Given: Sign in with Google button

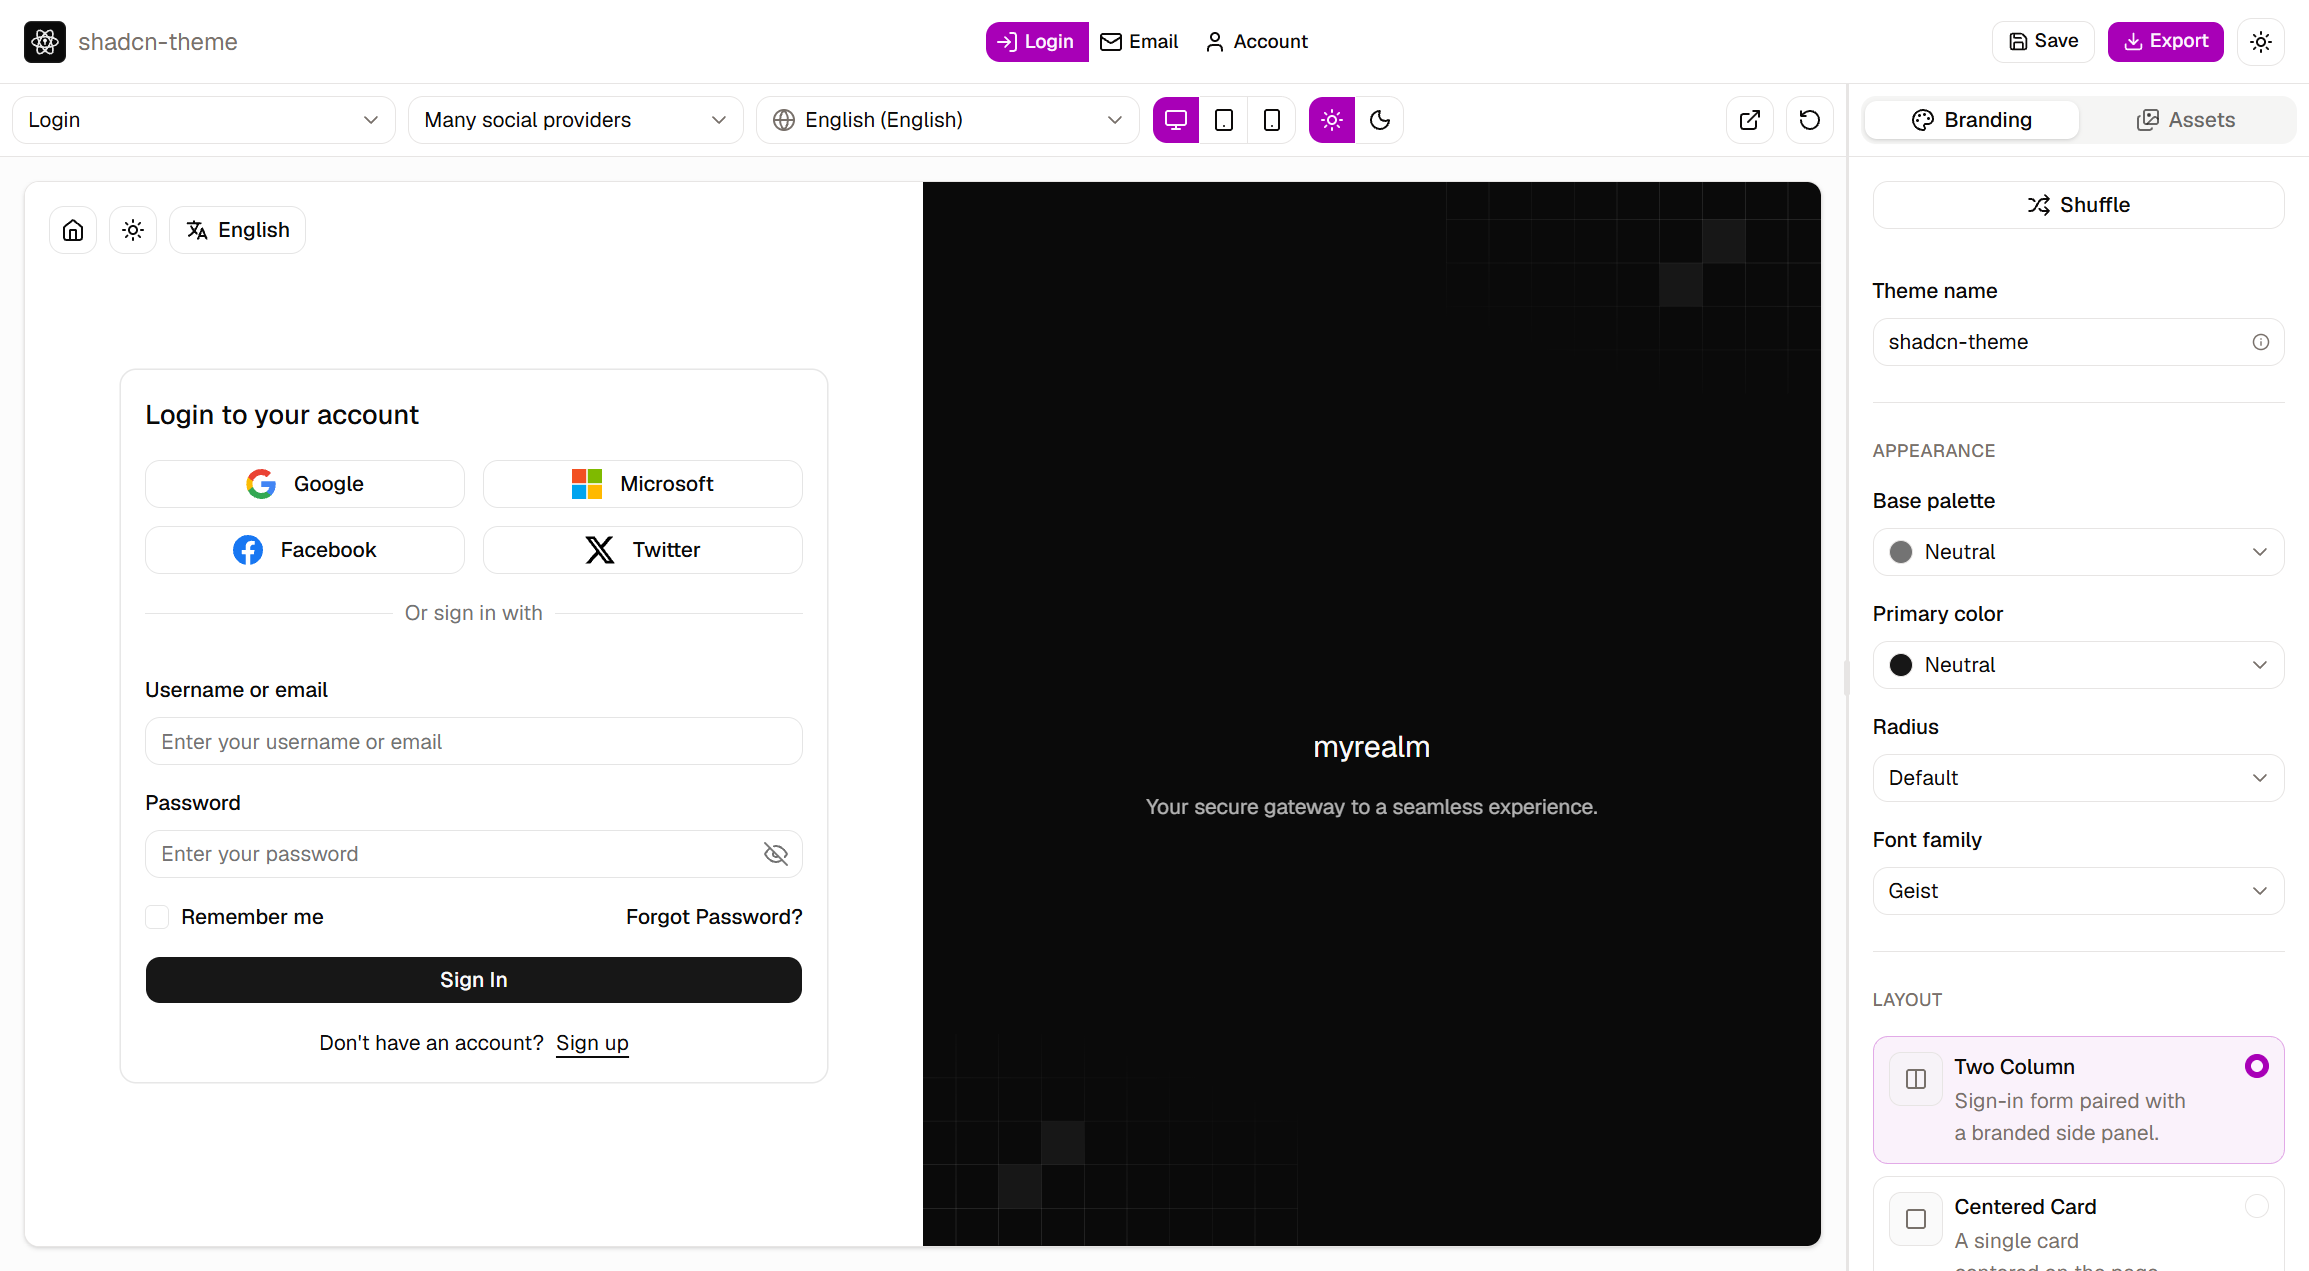Looking at the screenshot, I should point(305,484).
